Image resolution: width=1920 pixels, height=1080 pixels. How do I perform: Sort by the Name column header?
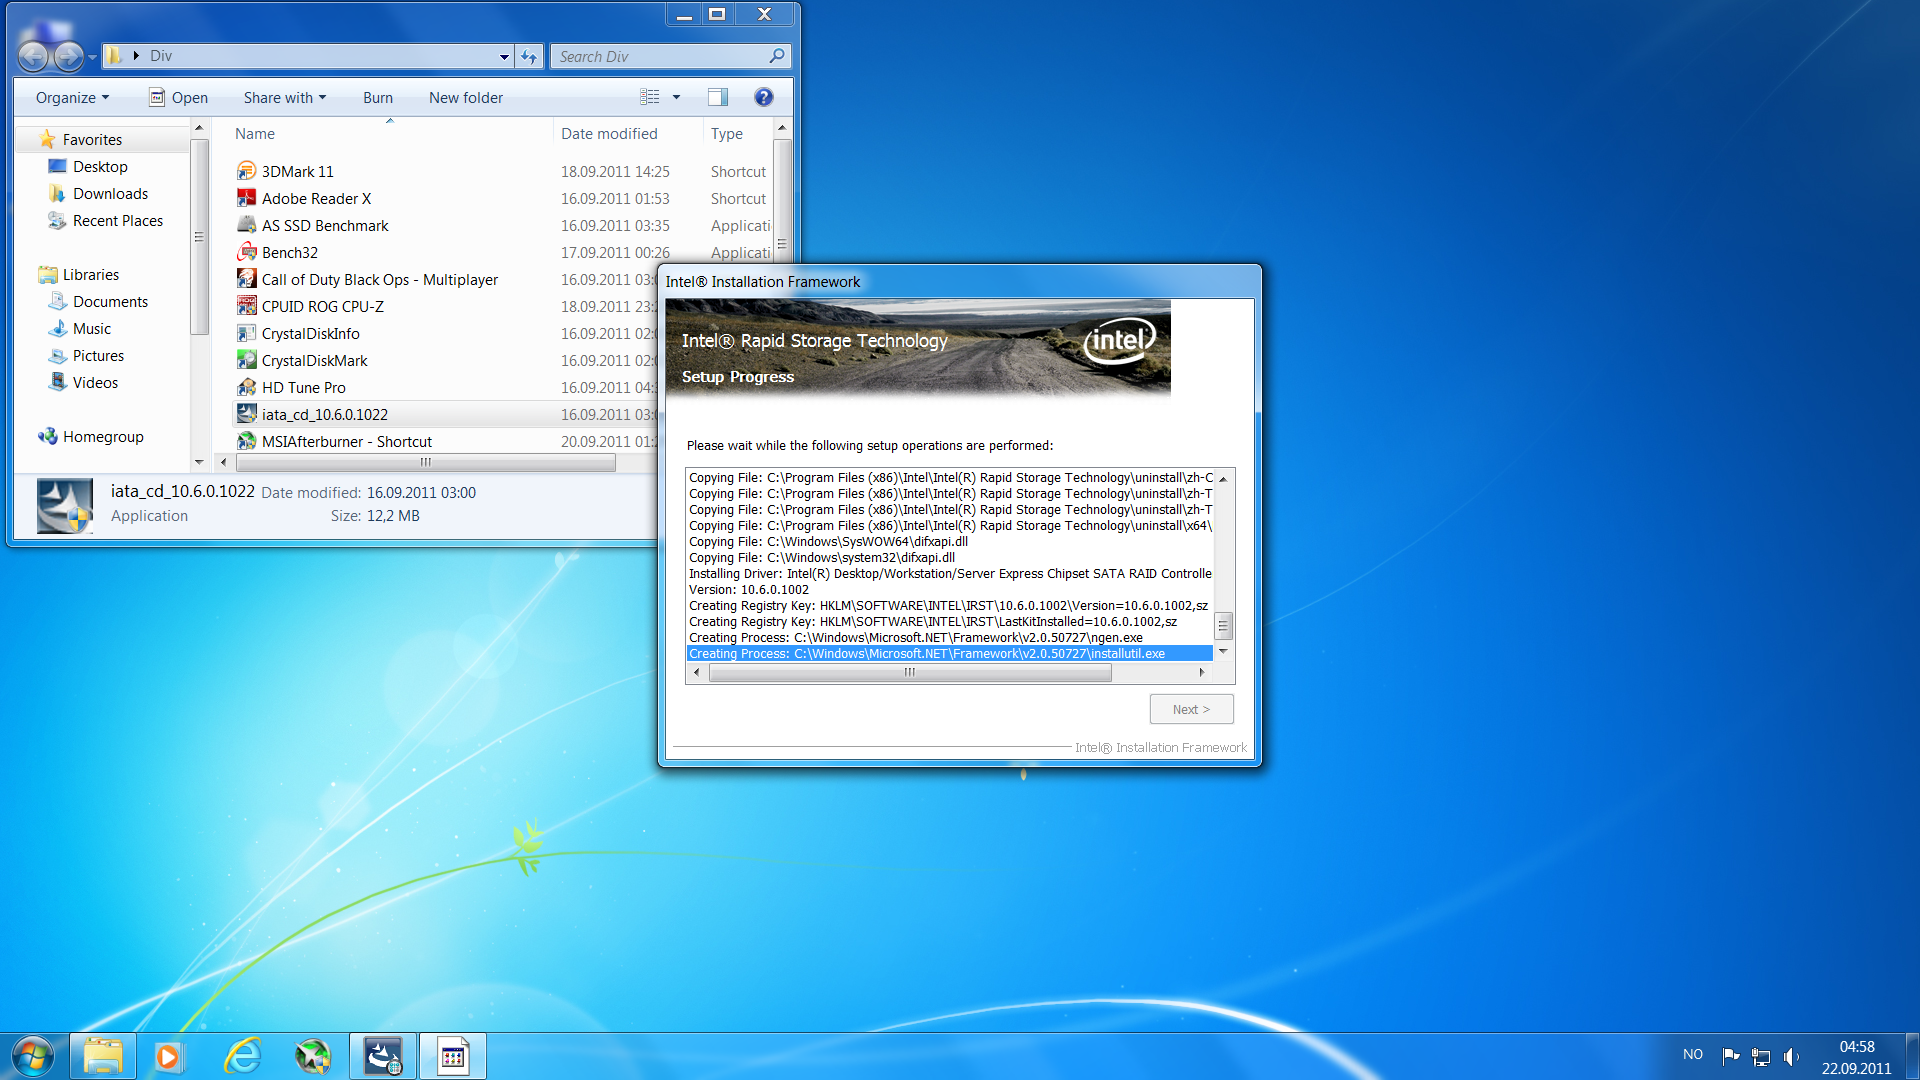(389, 133)
